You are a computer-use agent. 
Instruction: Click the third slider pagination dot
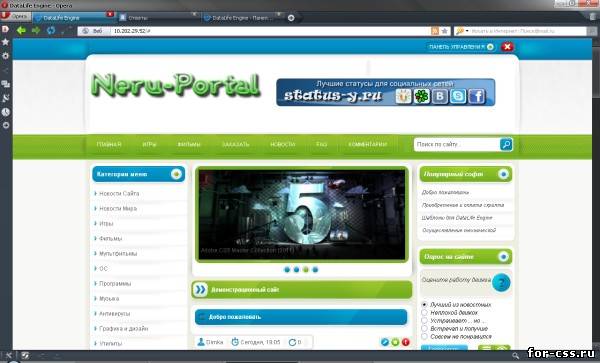point(306,269)
